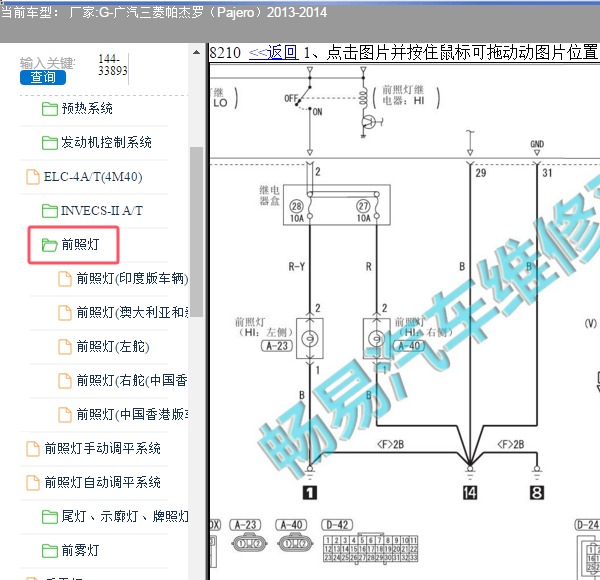Open 前照灯(右舵(中国香 document
600x580 pixels.
click(132, 380)
